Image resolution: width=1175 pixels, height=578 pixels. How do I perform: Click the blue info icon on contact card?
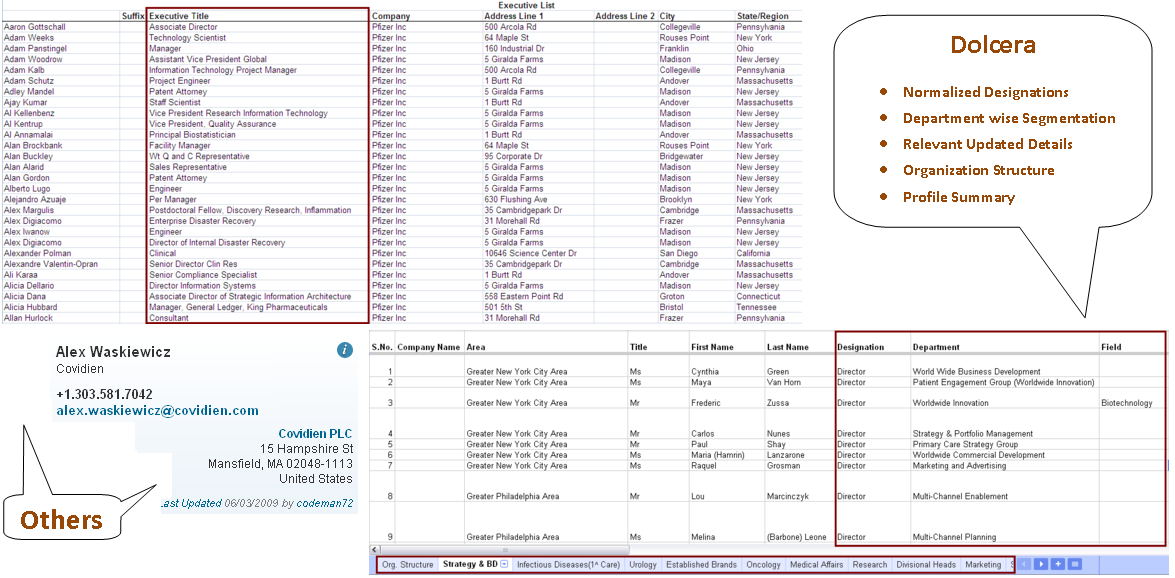[345, 350]
